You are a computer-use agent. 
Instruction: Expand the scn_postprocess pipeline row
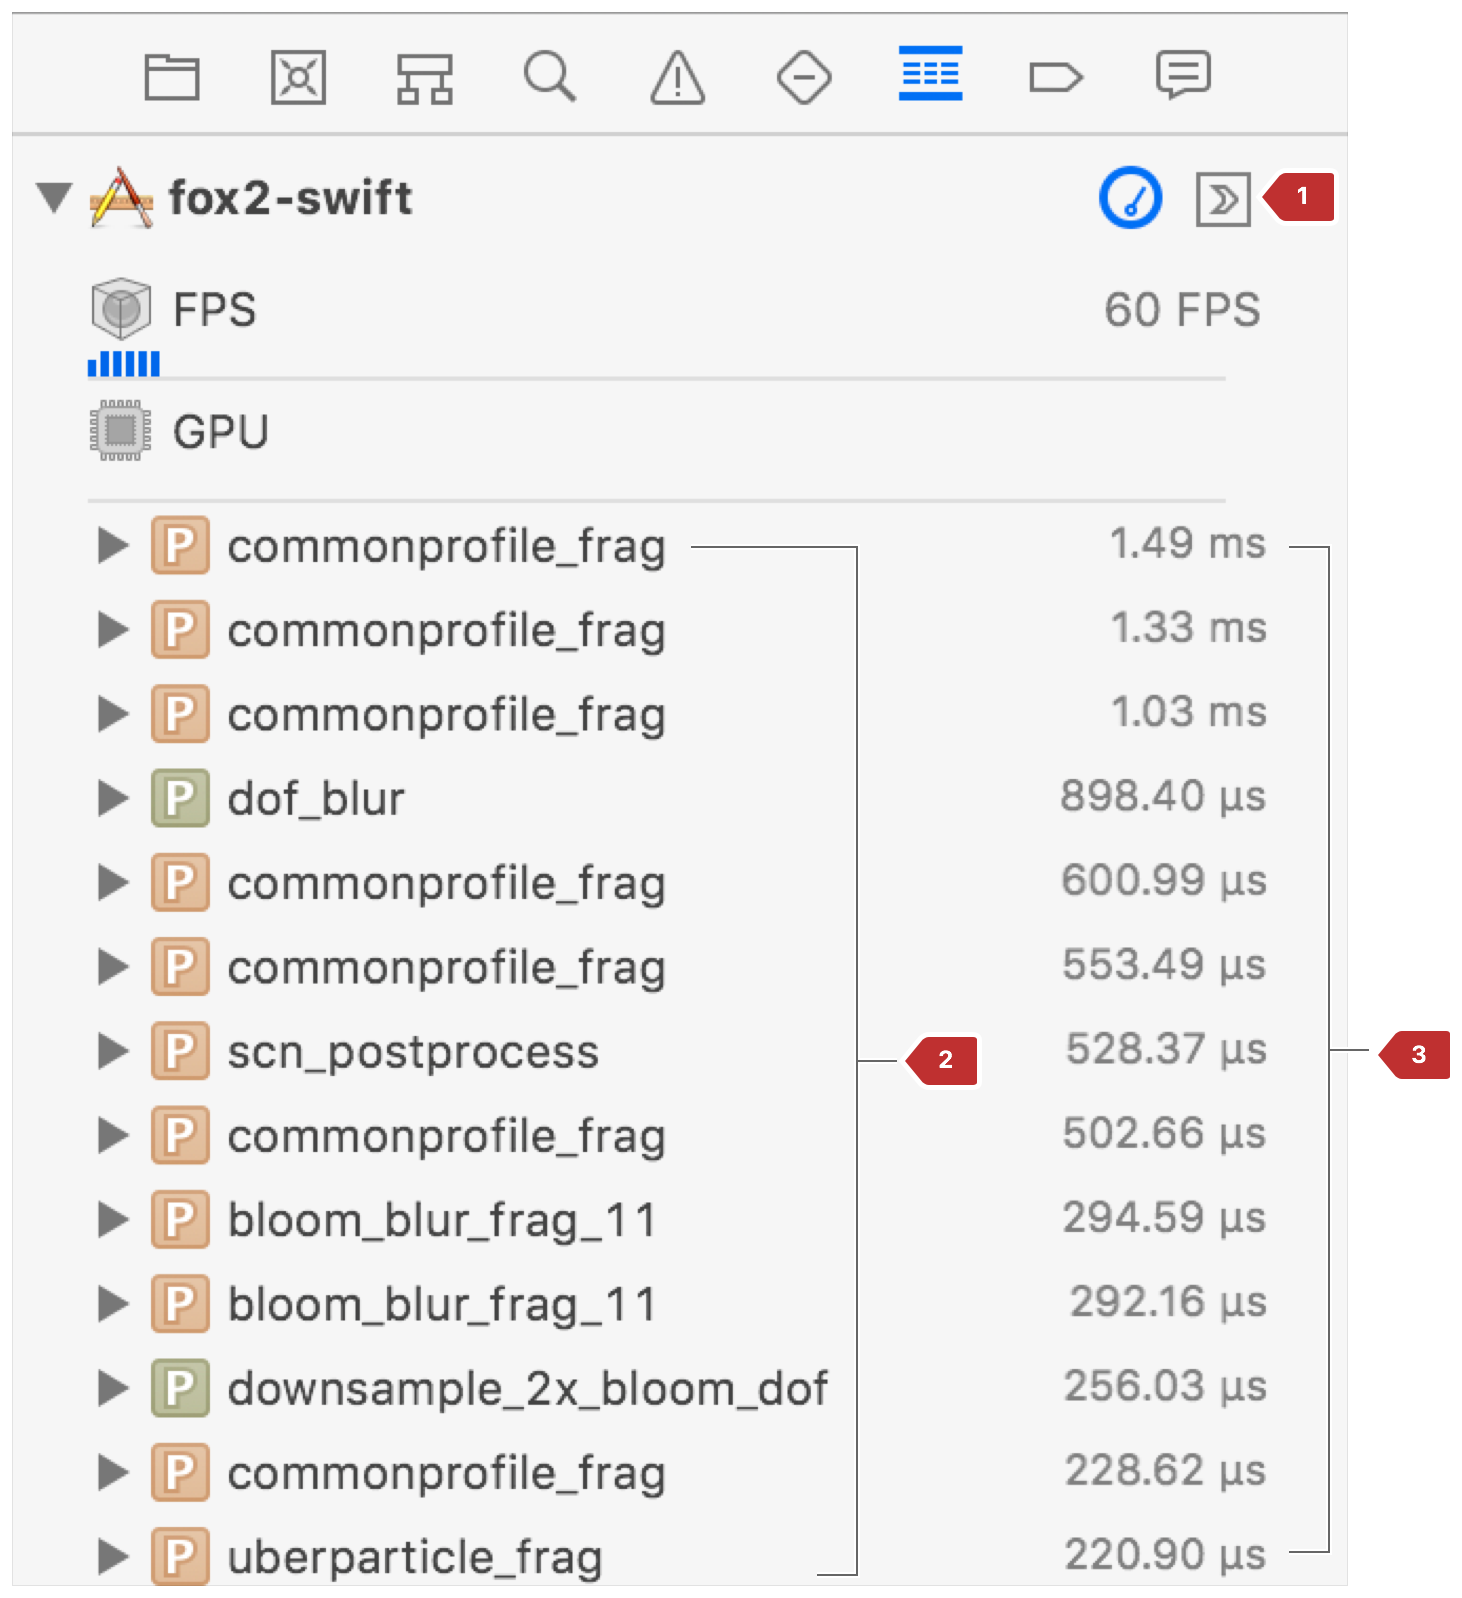pos(113,1051)
